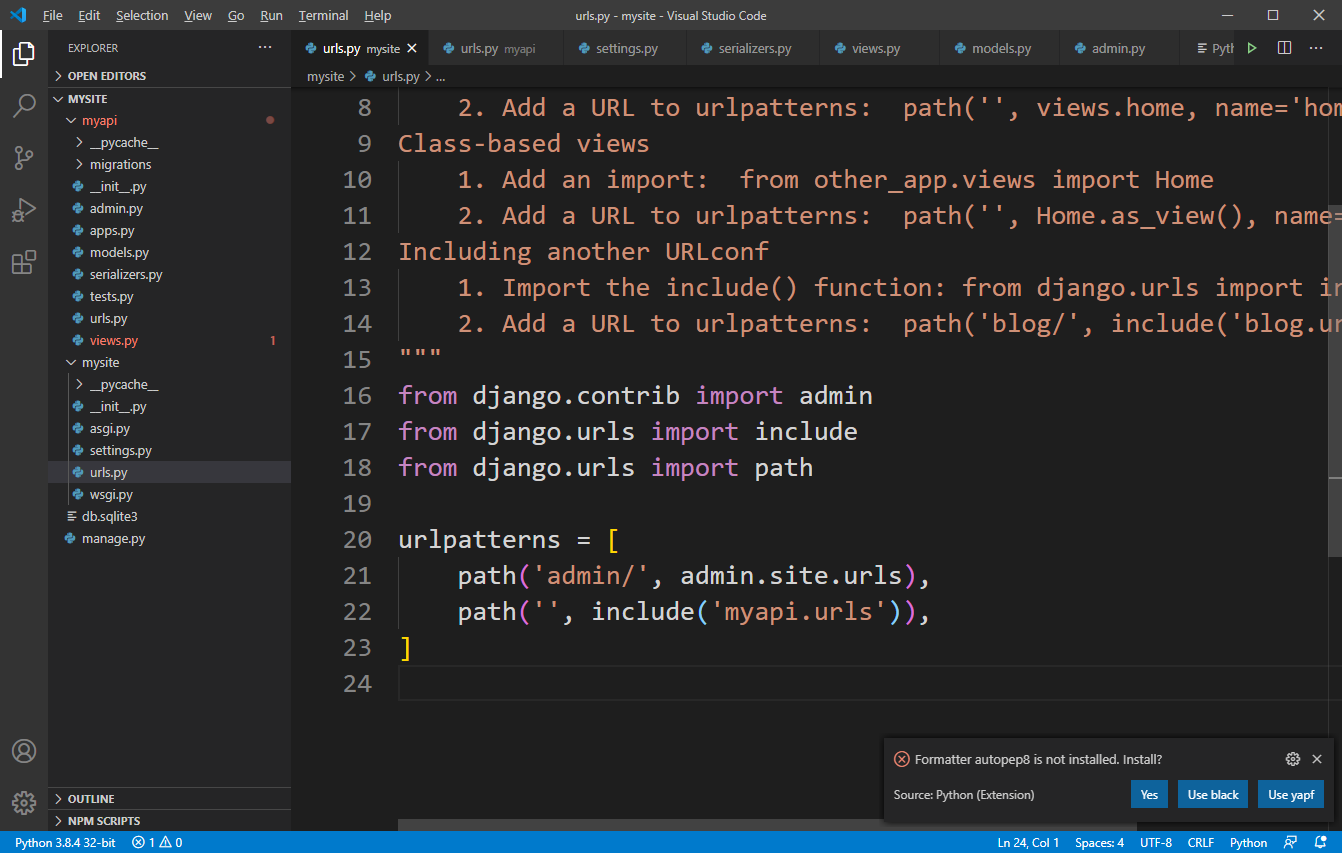Run Python file with the play button
Screen dimensions: 1342x853
click(1251, 48)
